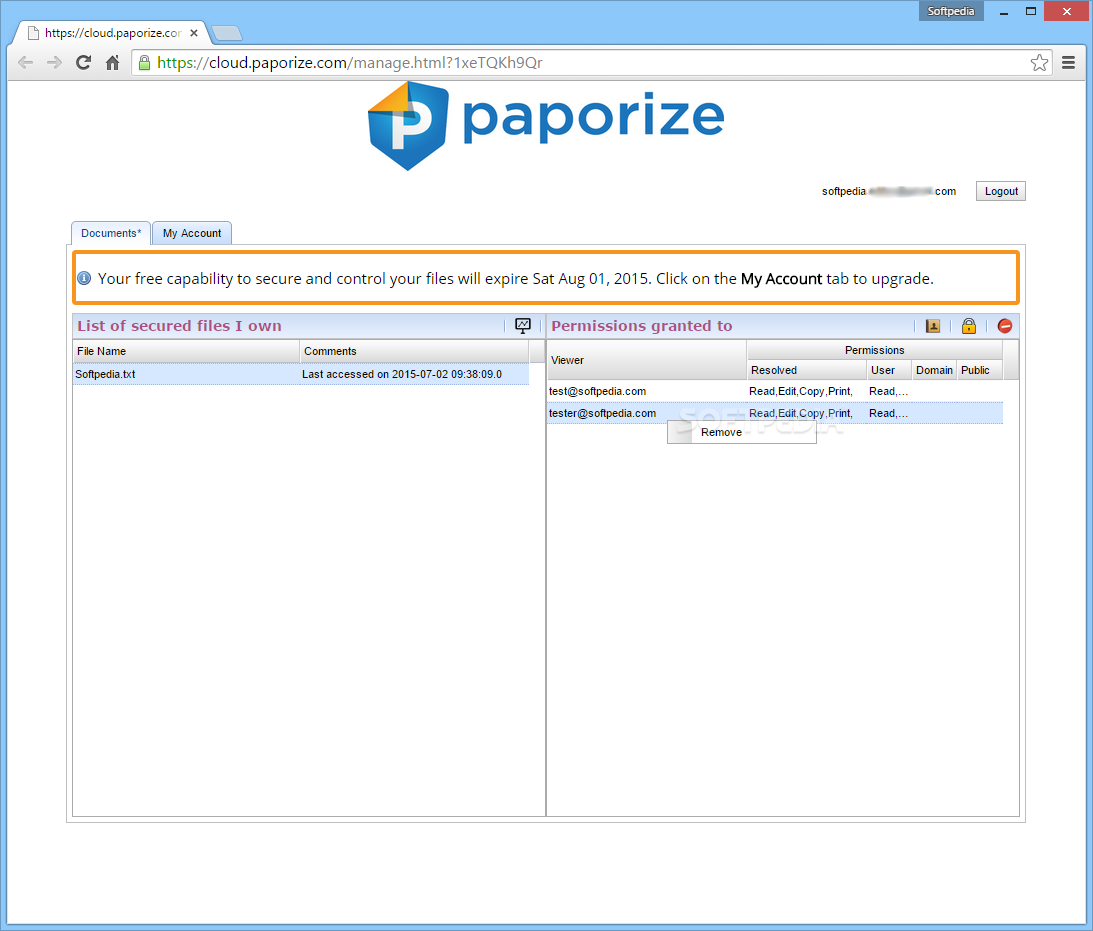
Task: Open the Chrome hamburger menu
Action: click(1068, 63)
